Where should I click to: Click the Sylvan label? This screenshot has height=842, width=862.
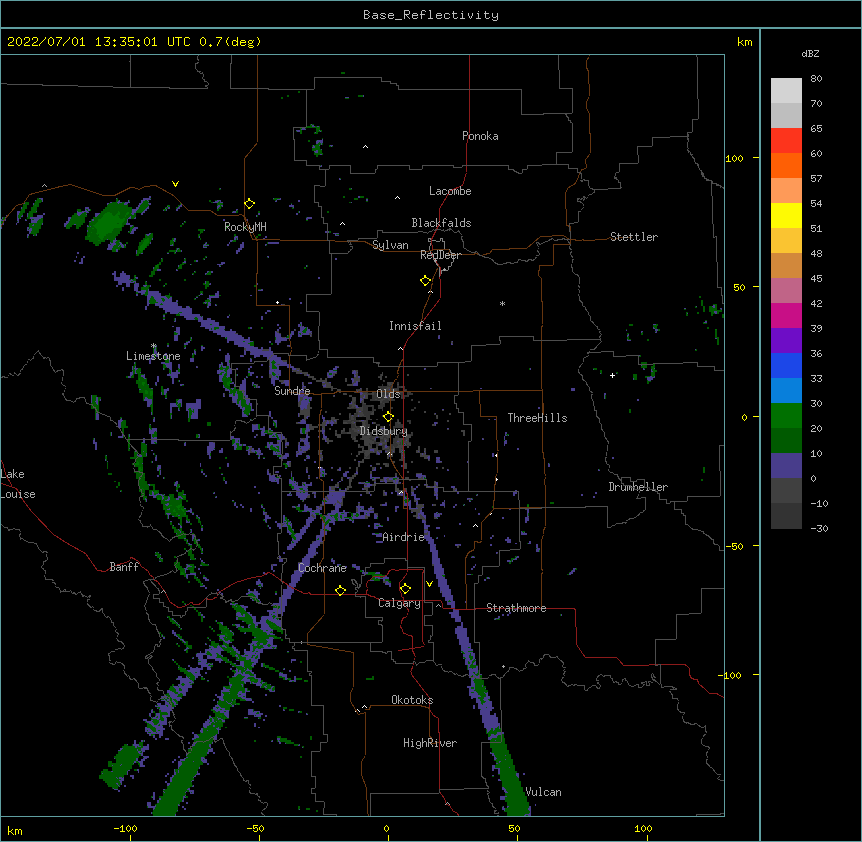coord(390,245)
